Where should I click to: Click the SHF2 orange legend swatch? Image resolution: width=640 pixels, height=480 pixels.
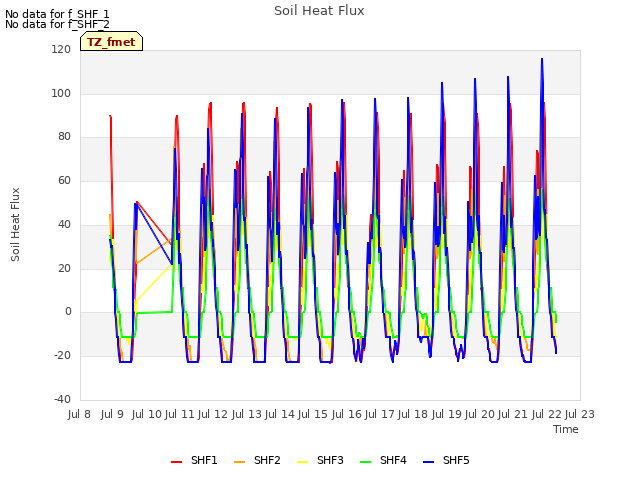coord(239,462)
